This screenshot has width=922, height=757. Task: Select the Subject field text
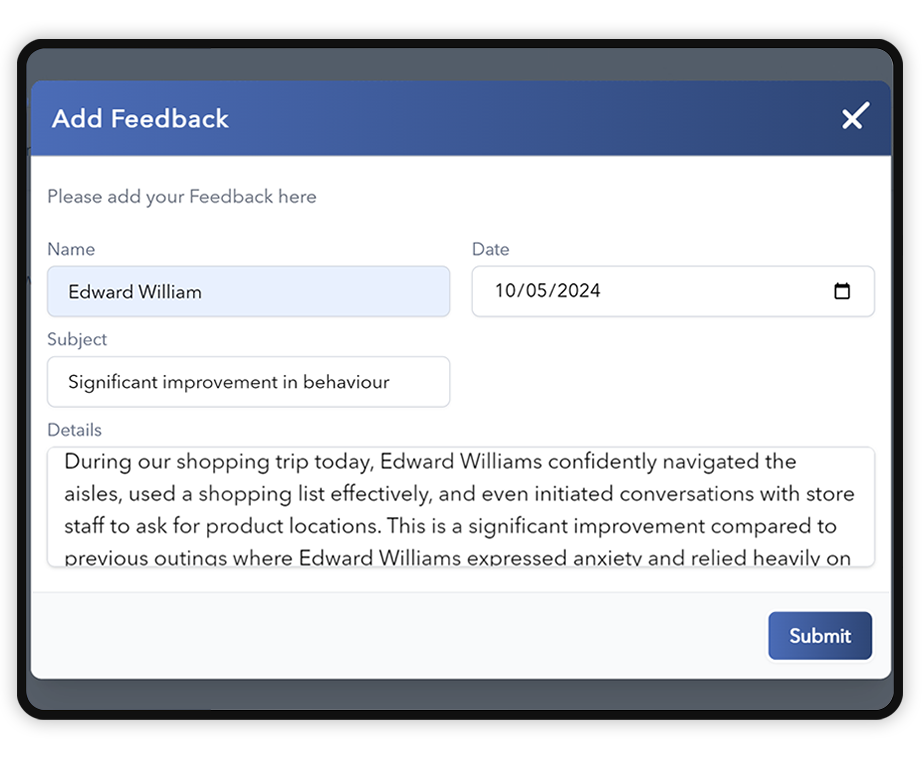248,381
